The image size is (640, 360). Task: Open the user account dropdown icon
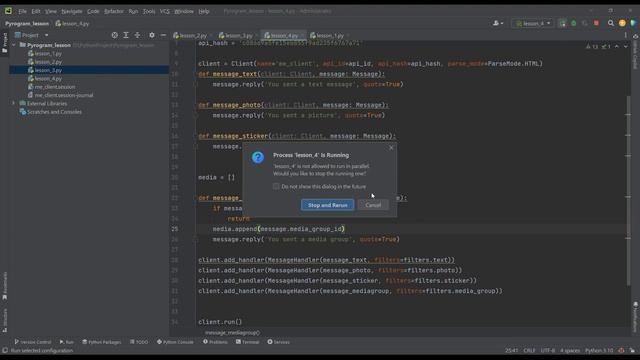(x=498, y=24)
